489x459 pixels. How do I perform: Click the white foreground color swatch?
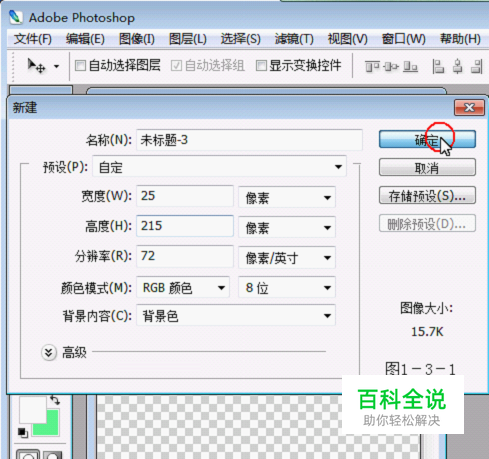(x=33, y=409)
